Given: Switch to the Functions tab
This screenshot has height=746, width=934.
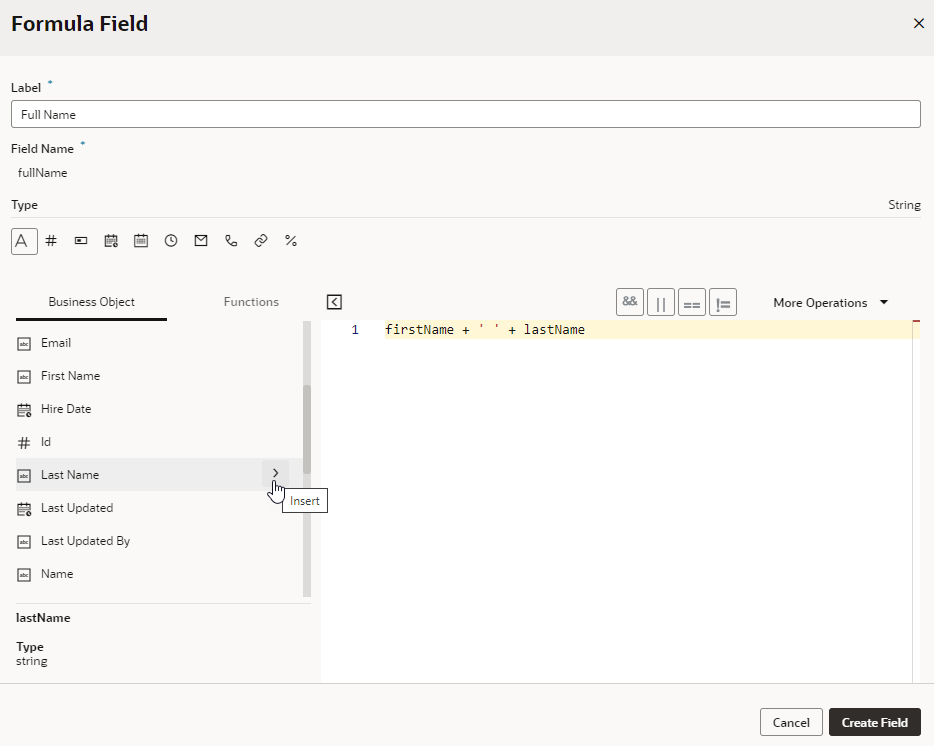Looking at the screenshot, I should tap(251, 301).
